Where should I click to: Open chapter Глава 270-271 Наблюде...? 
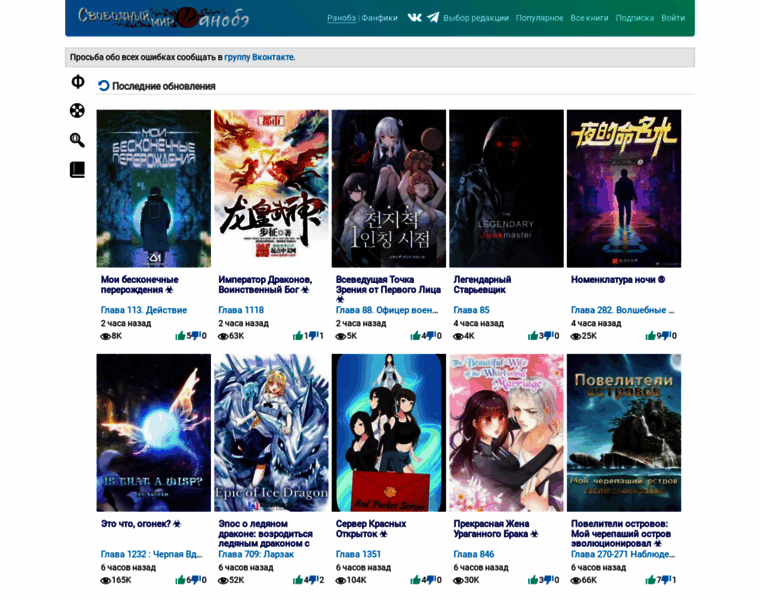[622, 554]
